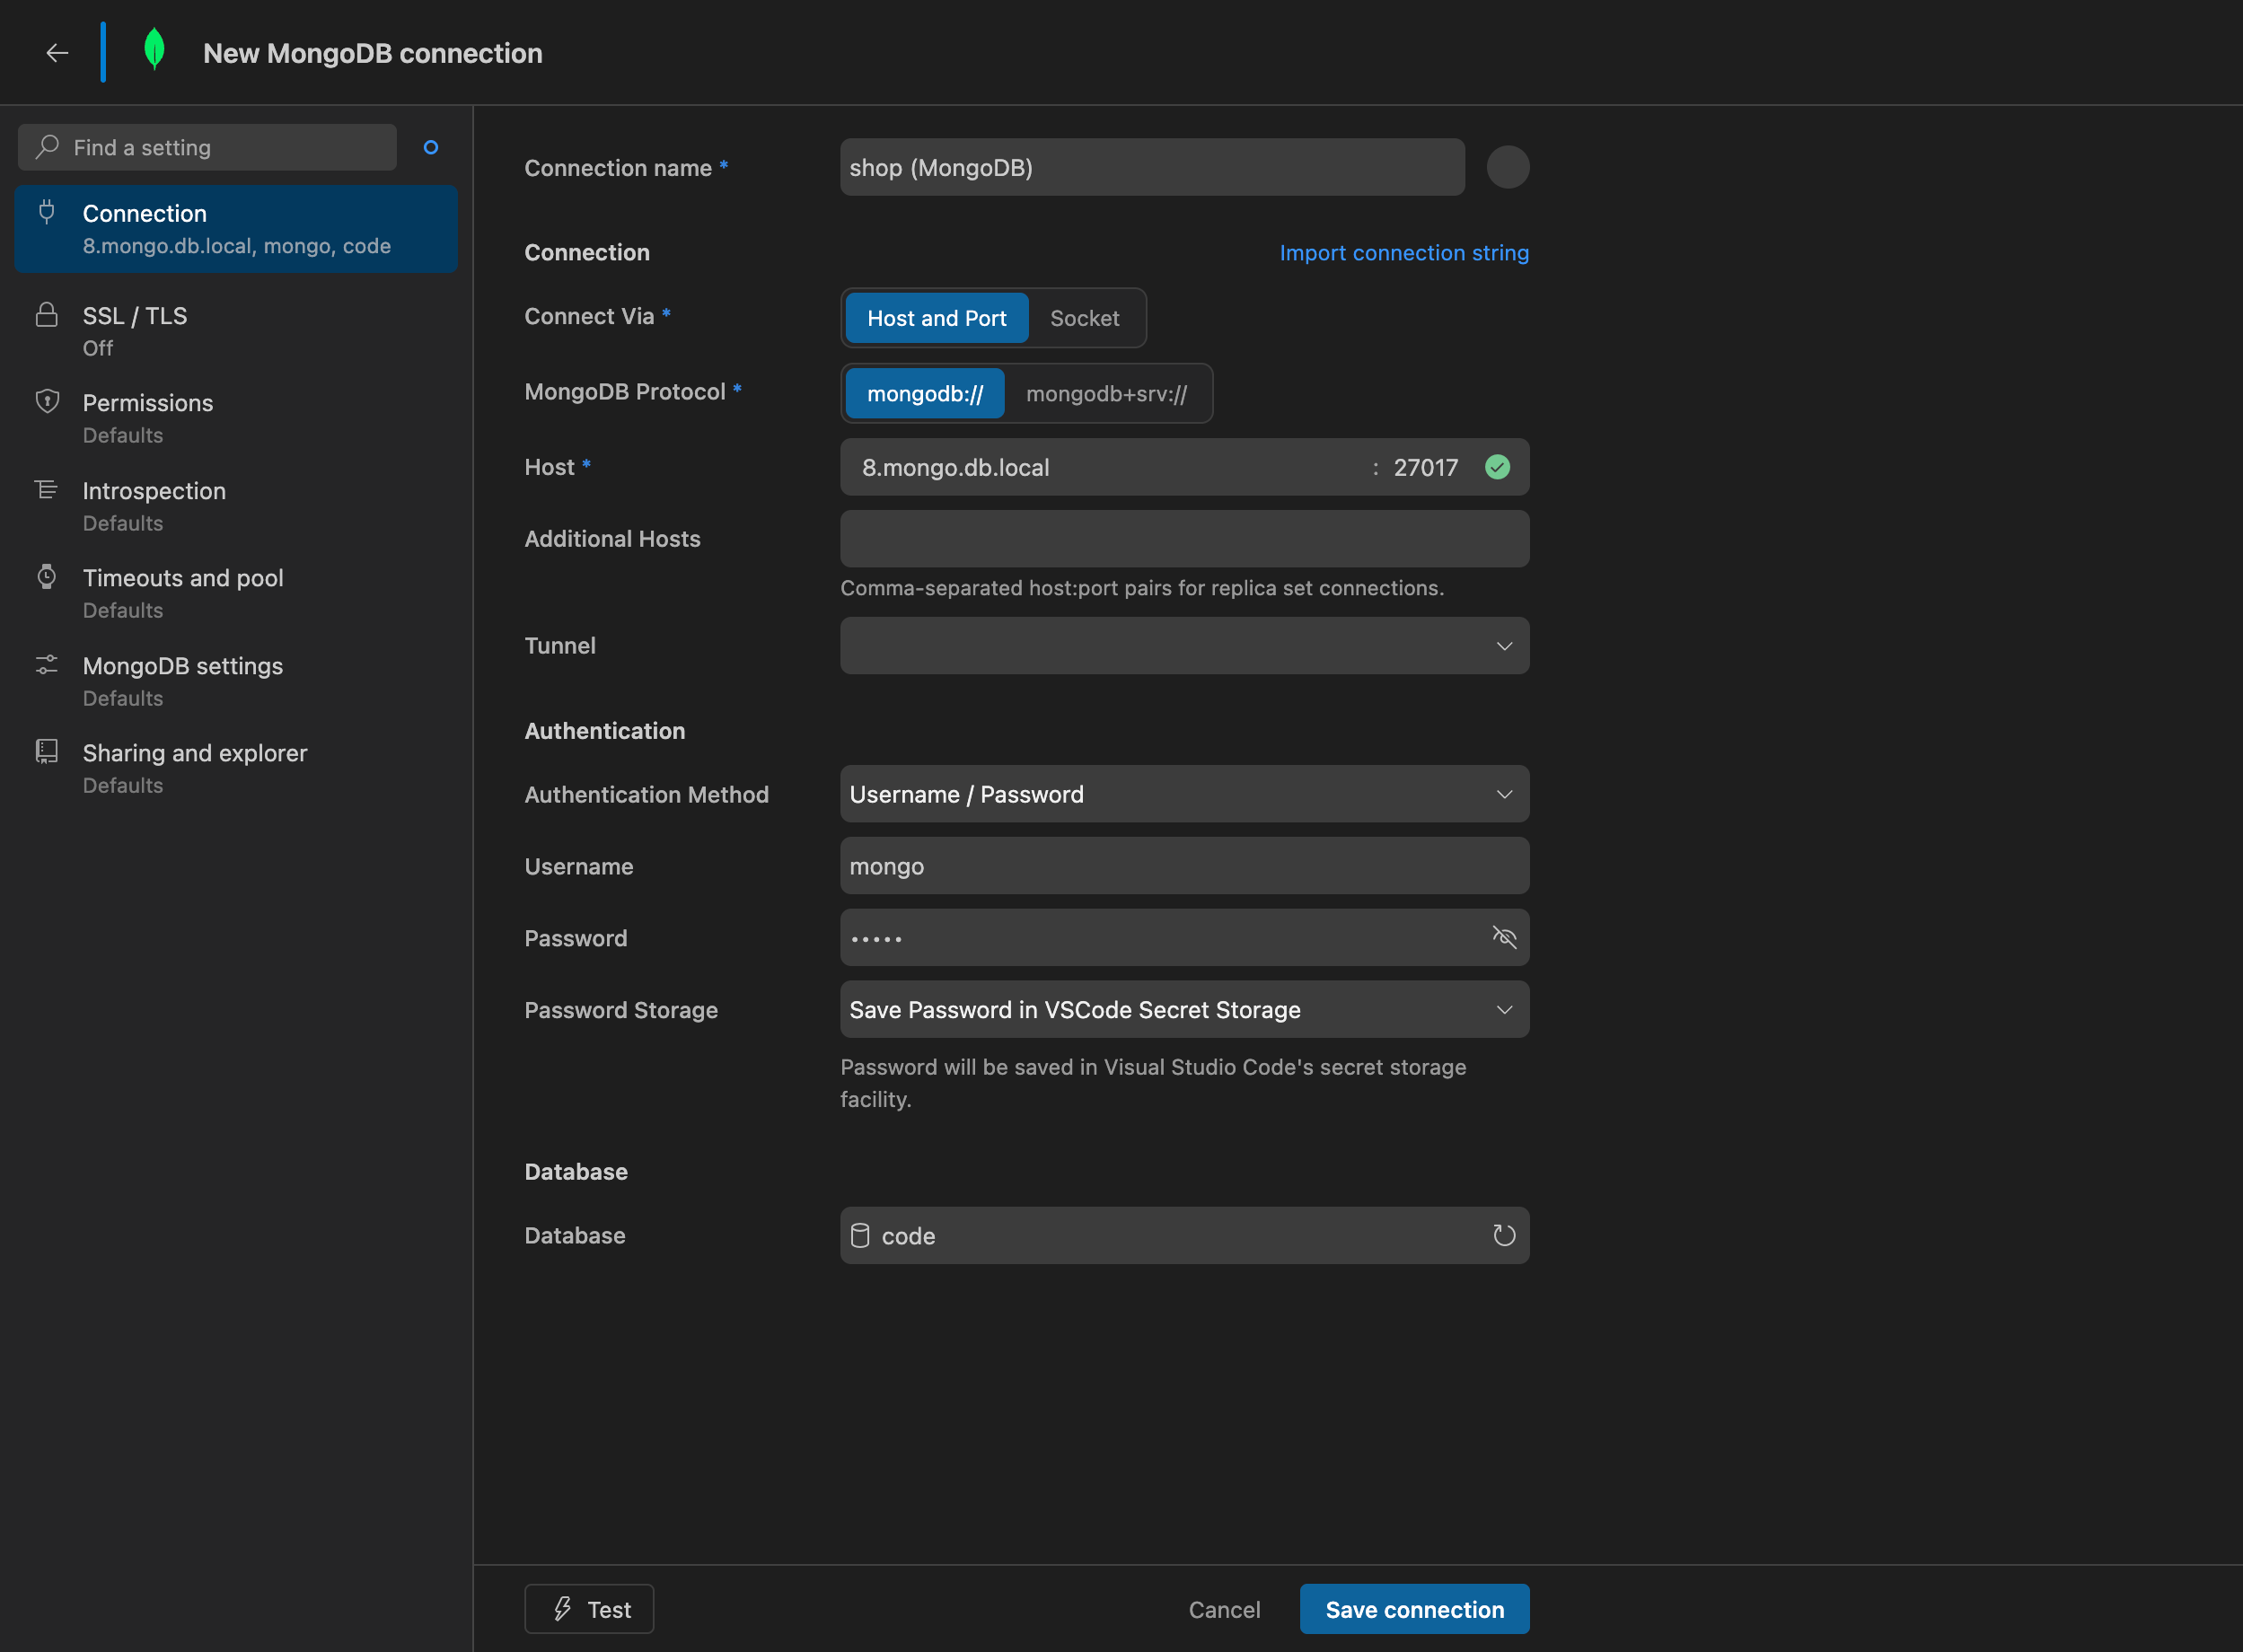Click the Additional Hosts input field

[1184, 539]
